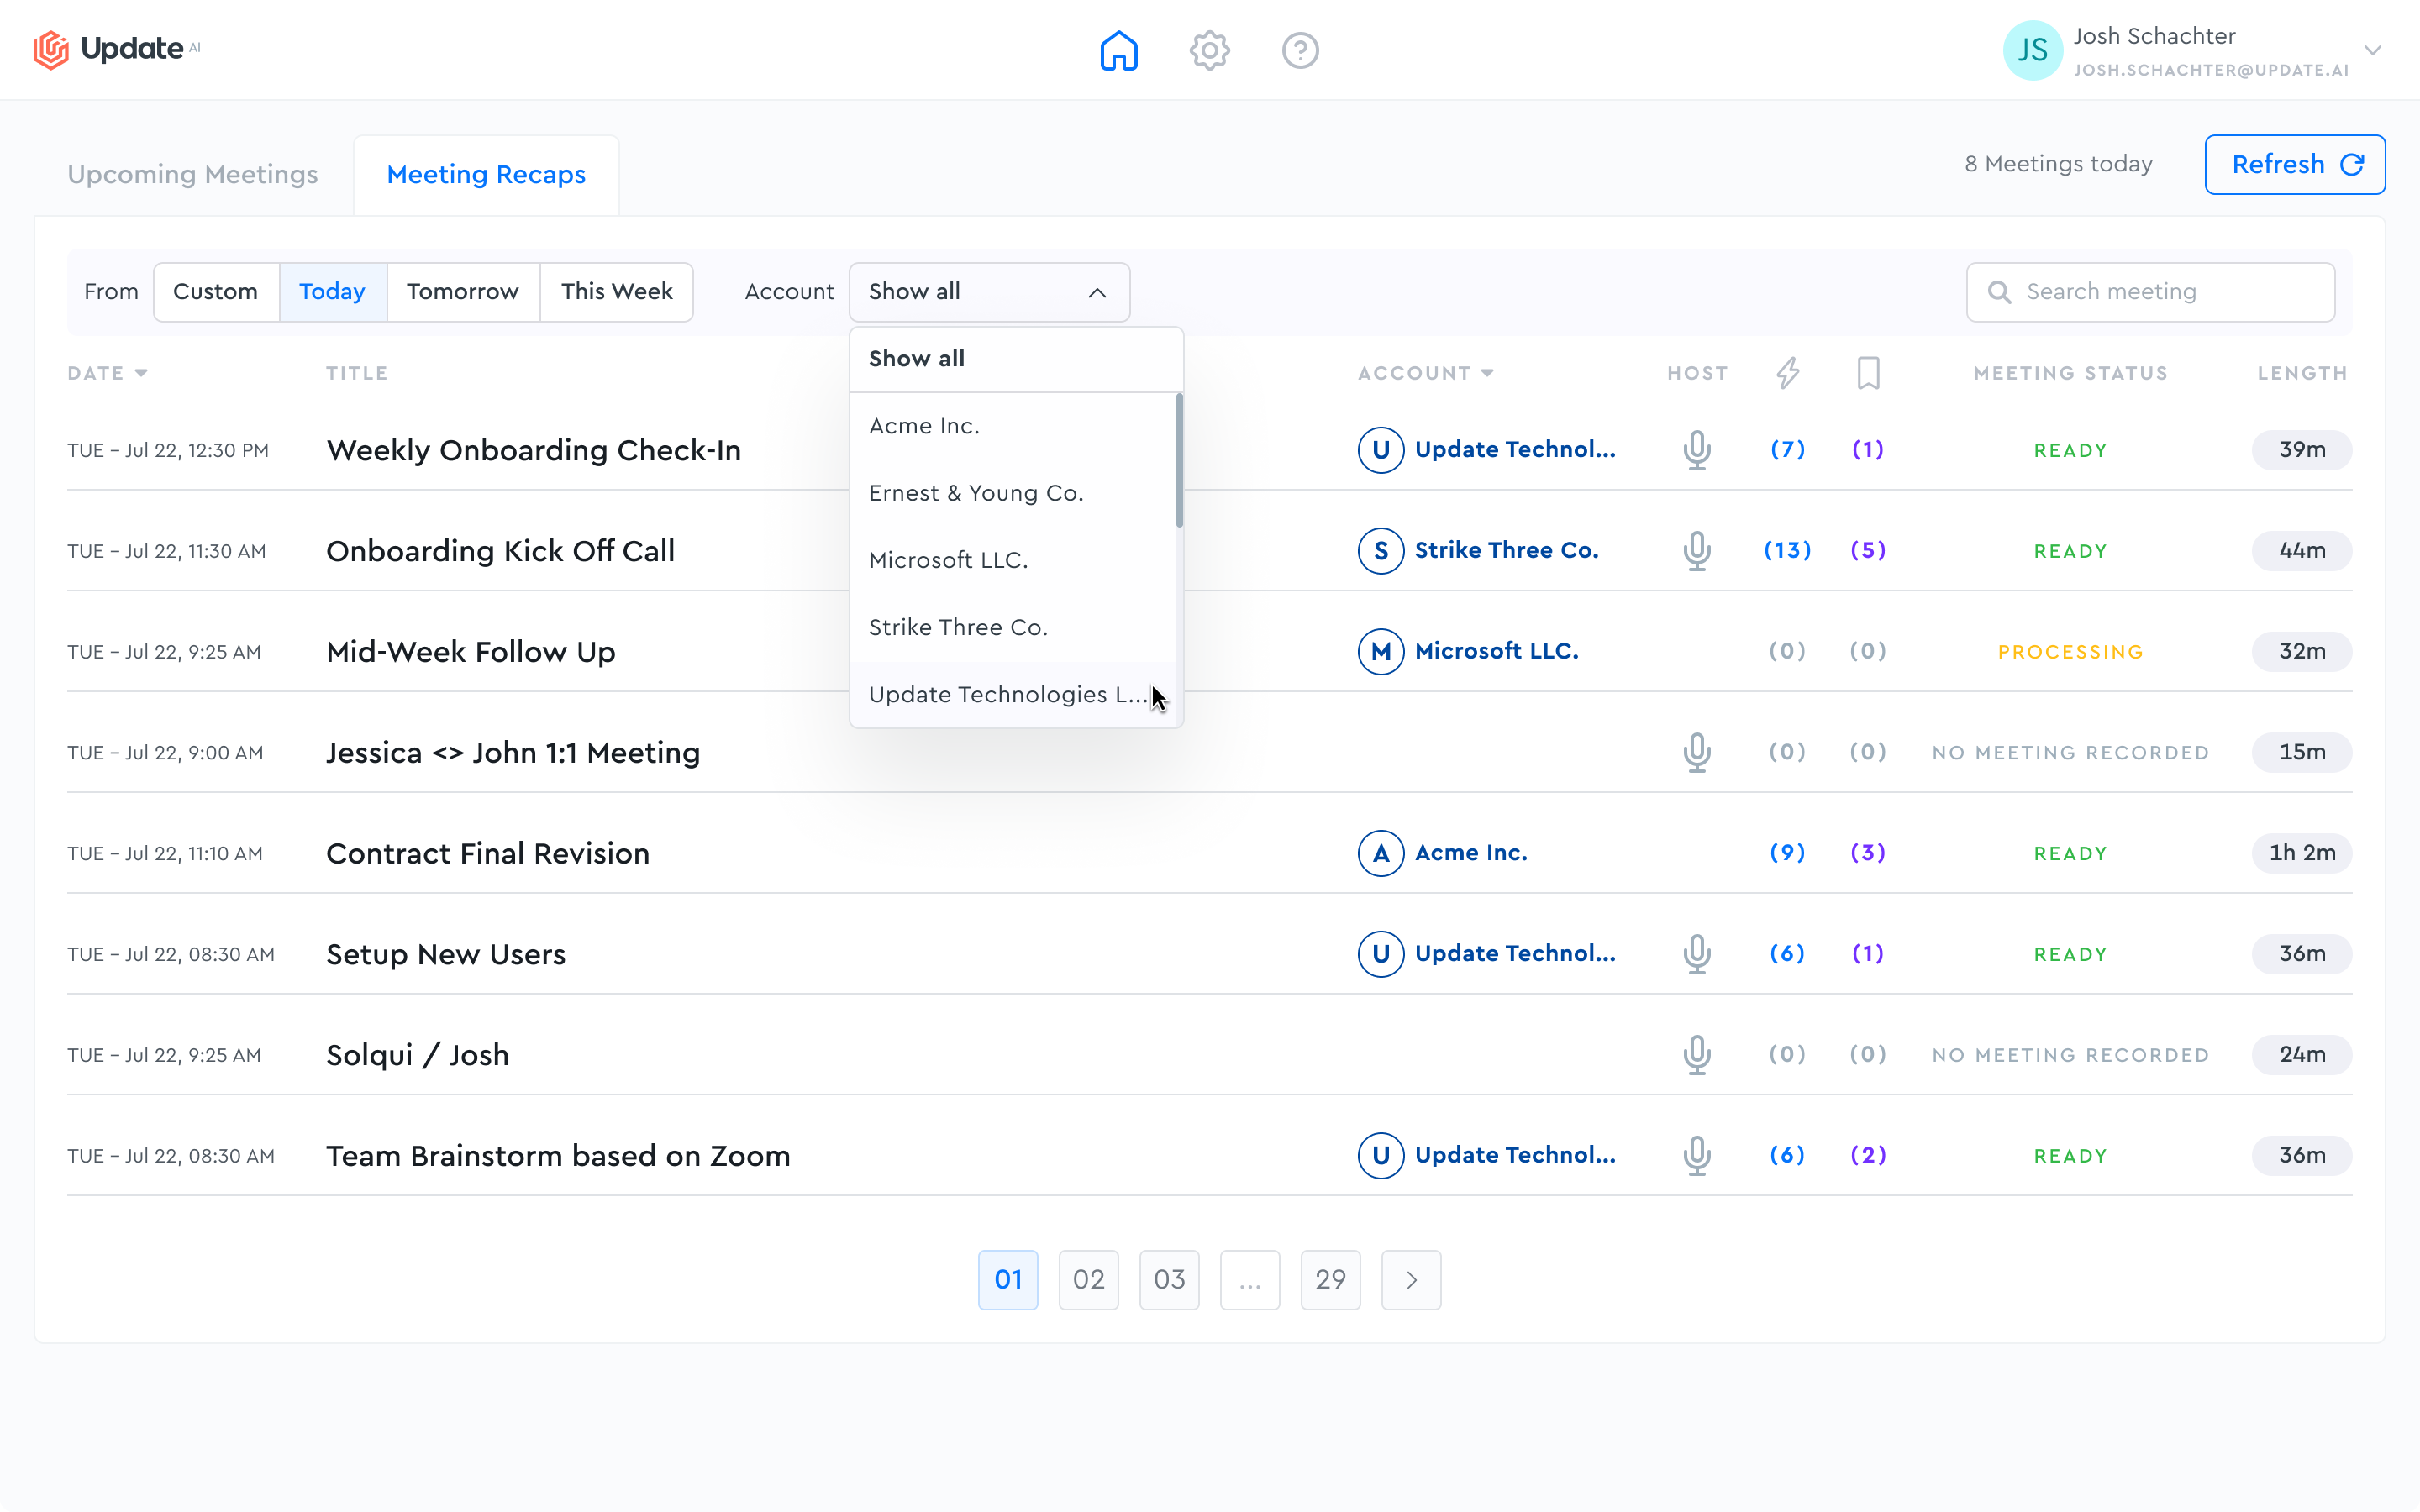
Task: Collapse the Account Show all dropdown
Action: click(989, 292)
